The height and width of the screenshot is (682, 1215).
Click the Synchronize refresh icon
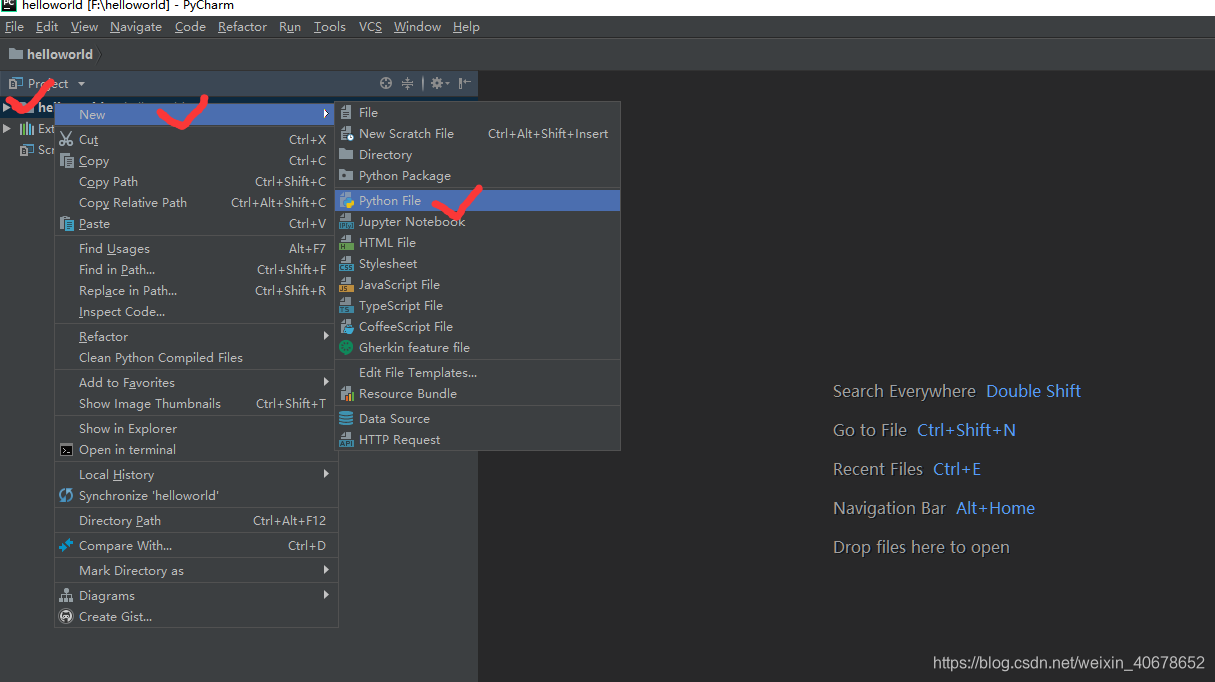(66, 496)
